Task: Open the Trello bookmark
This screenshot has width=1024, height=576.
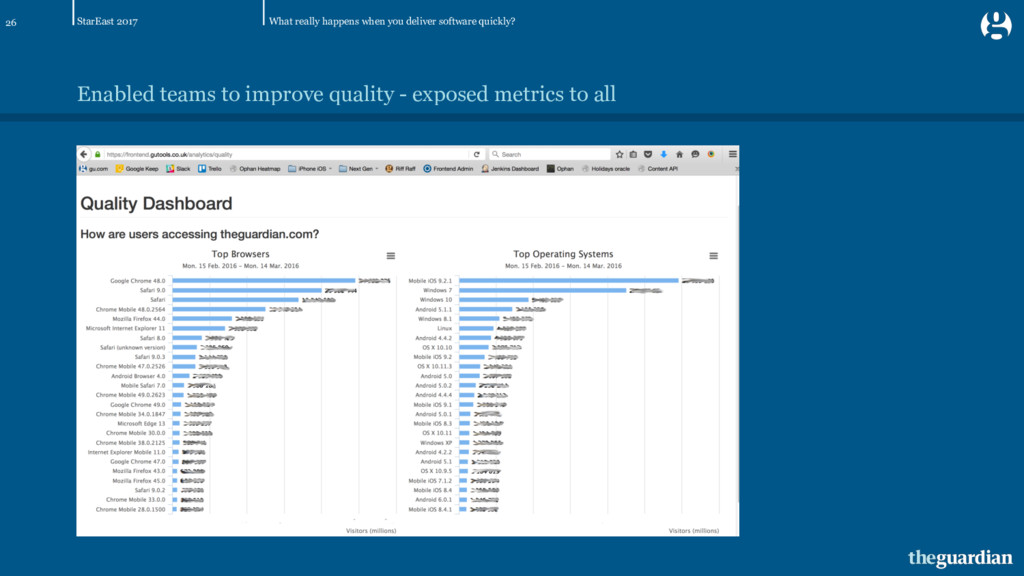Action: [210, 168]
